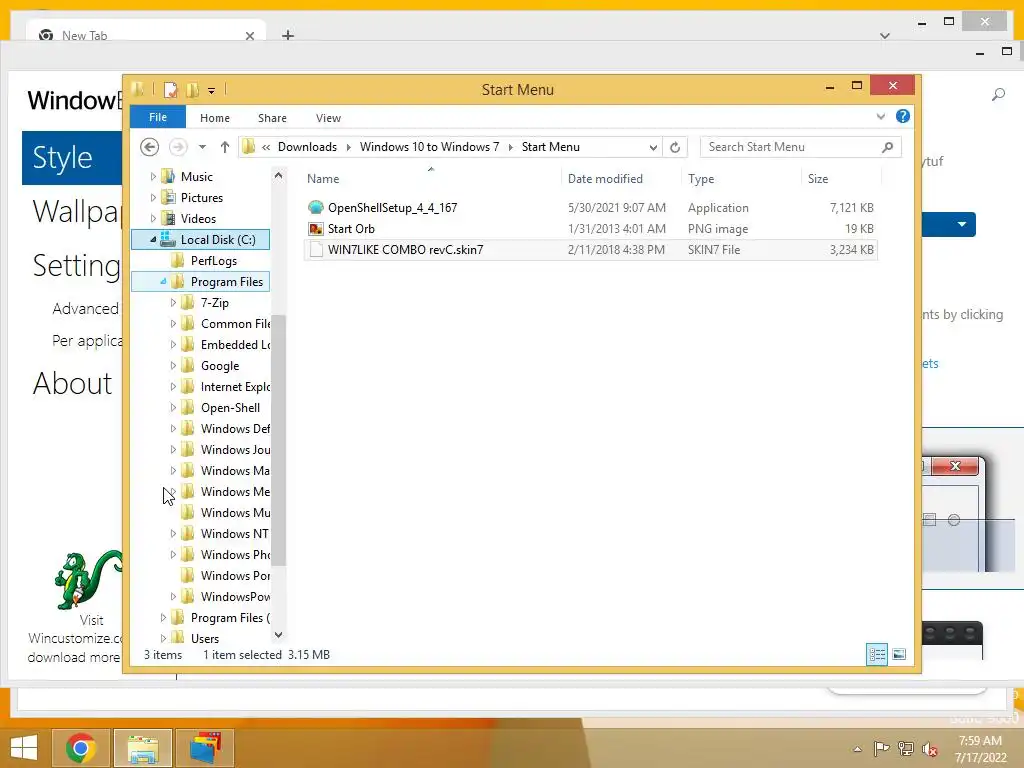1024x768 pixels.
Task: Click Windows 10 to Windows 7 breadcrumb
Action: pos(429,147)
